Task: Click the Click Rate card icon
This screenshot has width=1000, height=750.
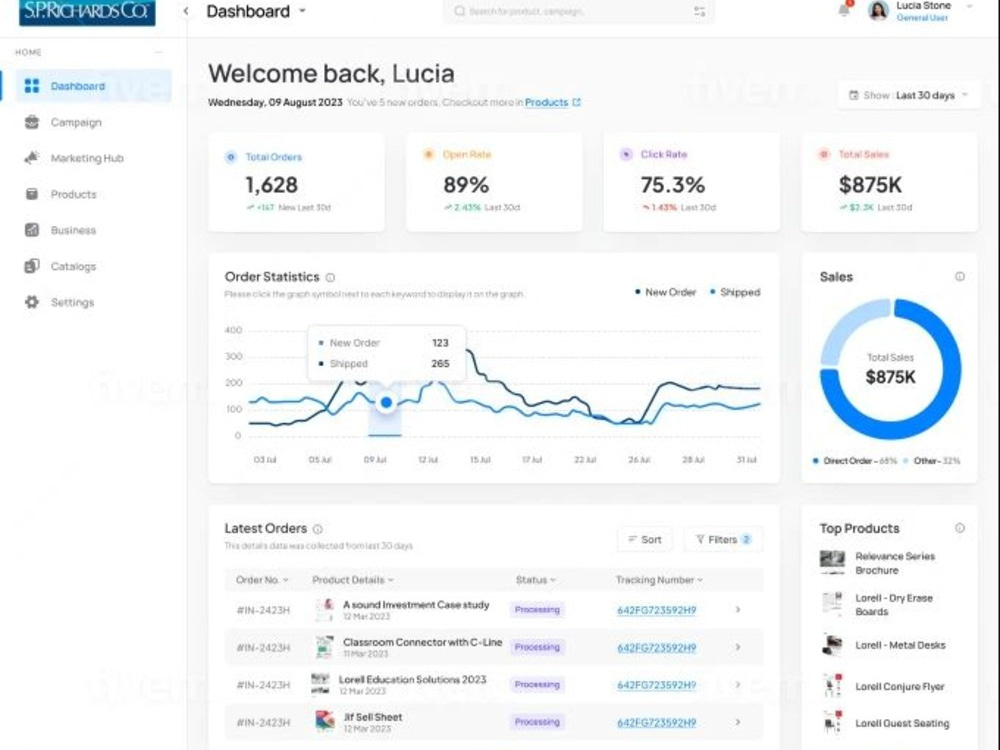Action: pyautogui.click(x=626, y=154)
